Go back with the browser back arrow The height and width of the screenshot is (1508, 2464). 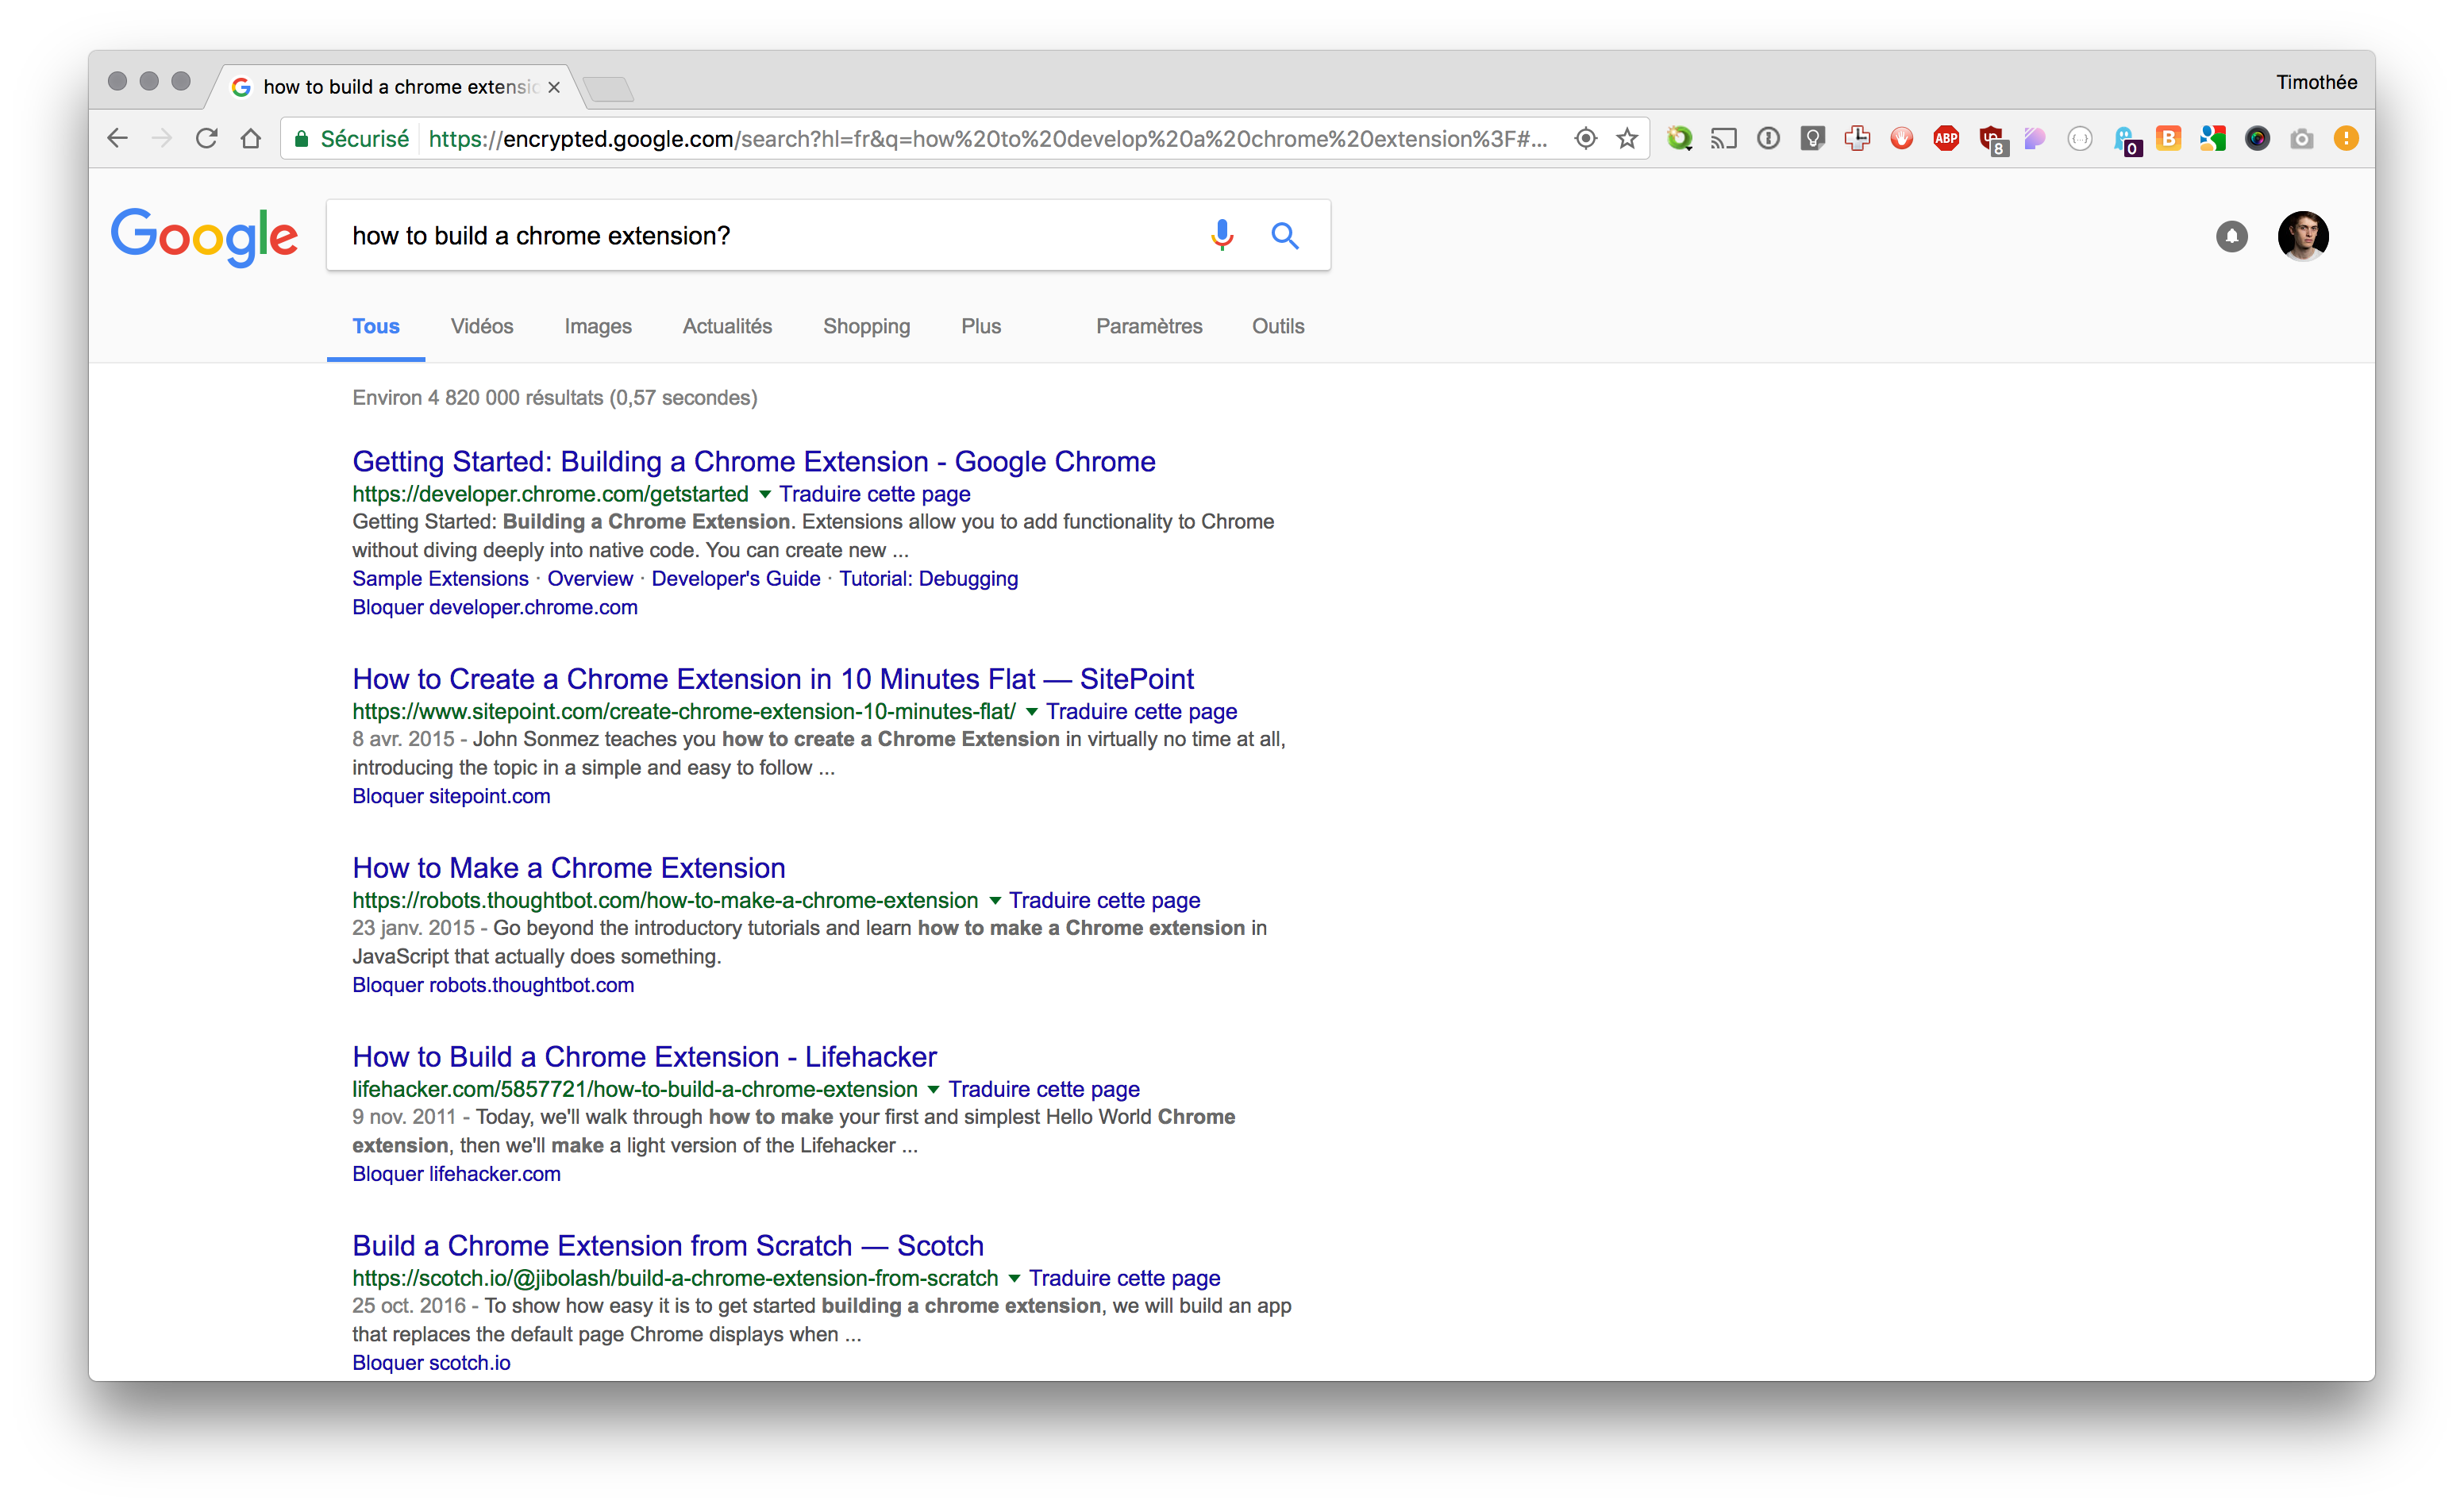pyautogui.click(x=118, y=138)
